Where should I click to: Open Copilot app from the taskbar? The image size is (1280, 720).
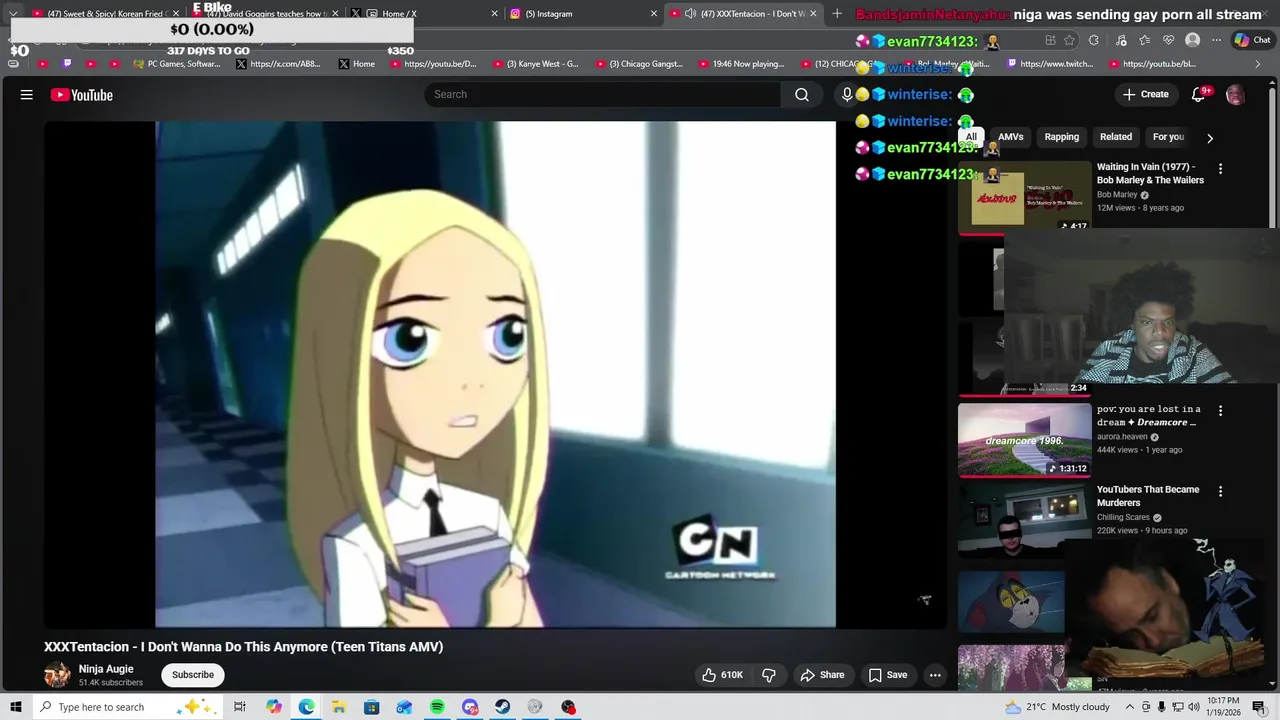point(274,707)
